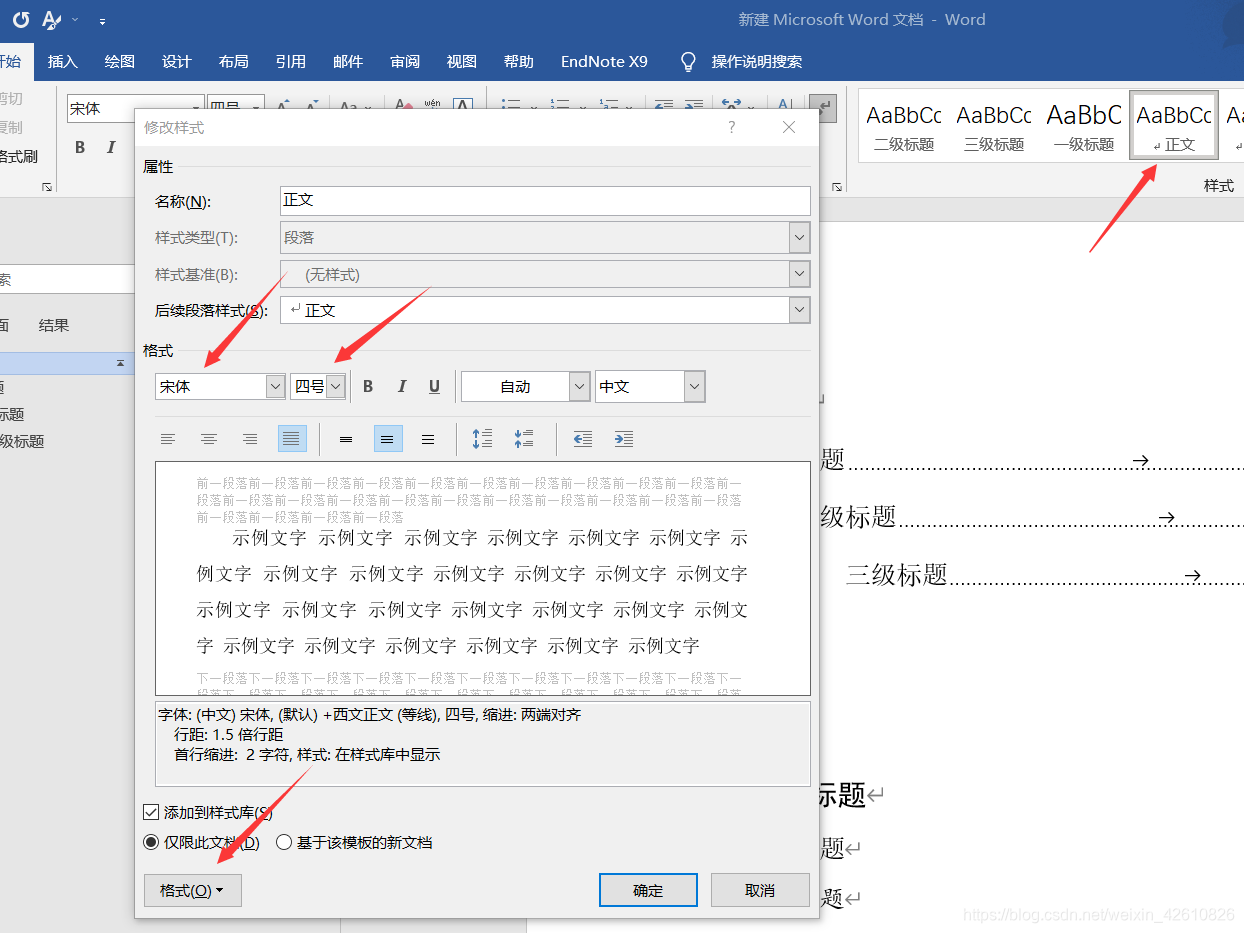
Task: Click the lightbulb Tell Me icon
Action: click(x=688, y=62)
